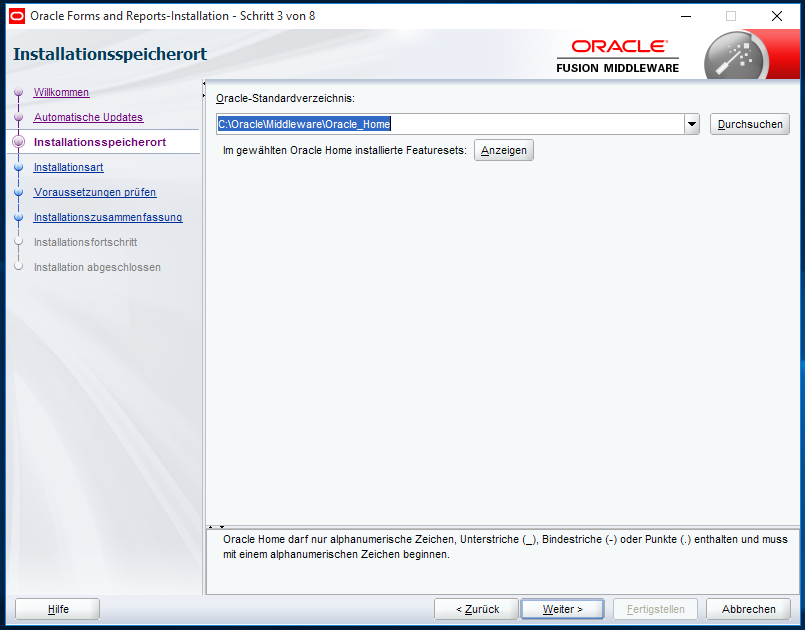The height and width of the screenshot is (630, 805).
Task: Click the Oracle Home naming rules message text
Action: pos(505,547)
